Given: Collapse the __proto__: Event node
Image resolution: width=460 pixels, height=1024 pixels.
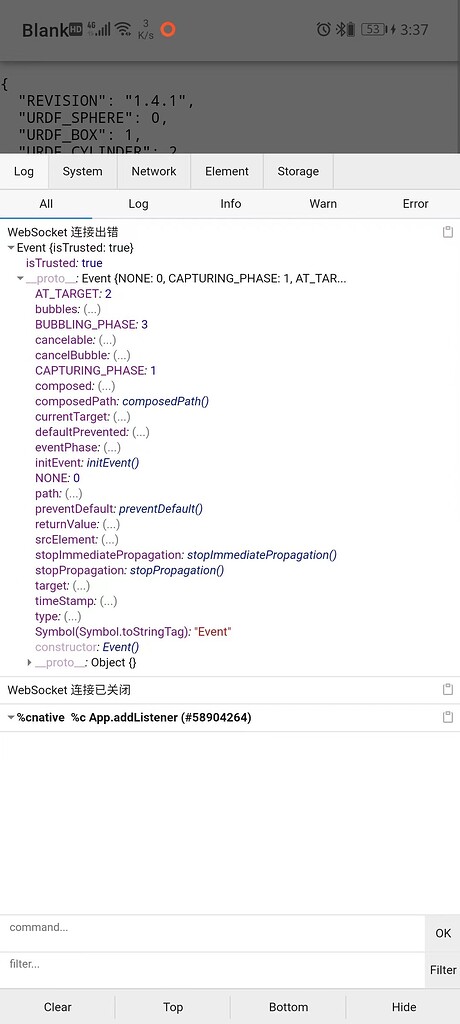Looking at the screenshot, I should pos(20,279).
